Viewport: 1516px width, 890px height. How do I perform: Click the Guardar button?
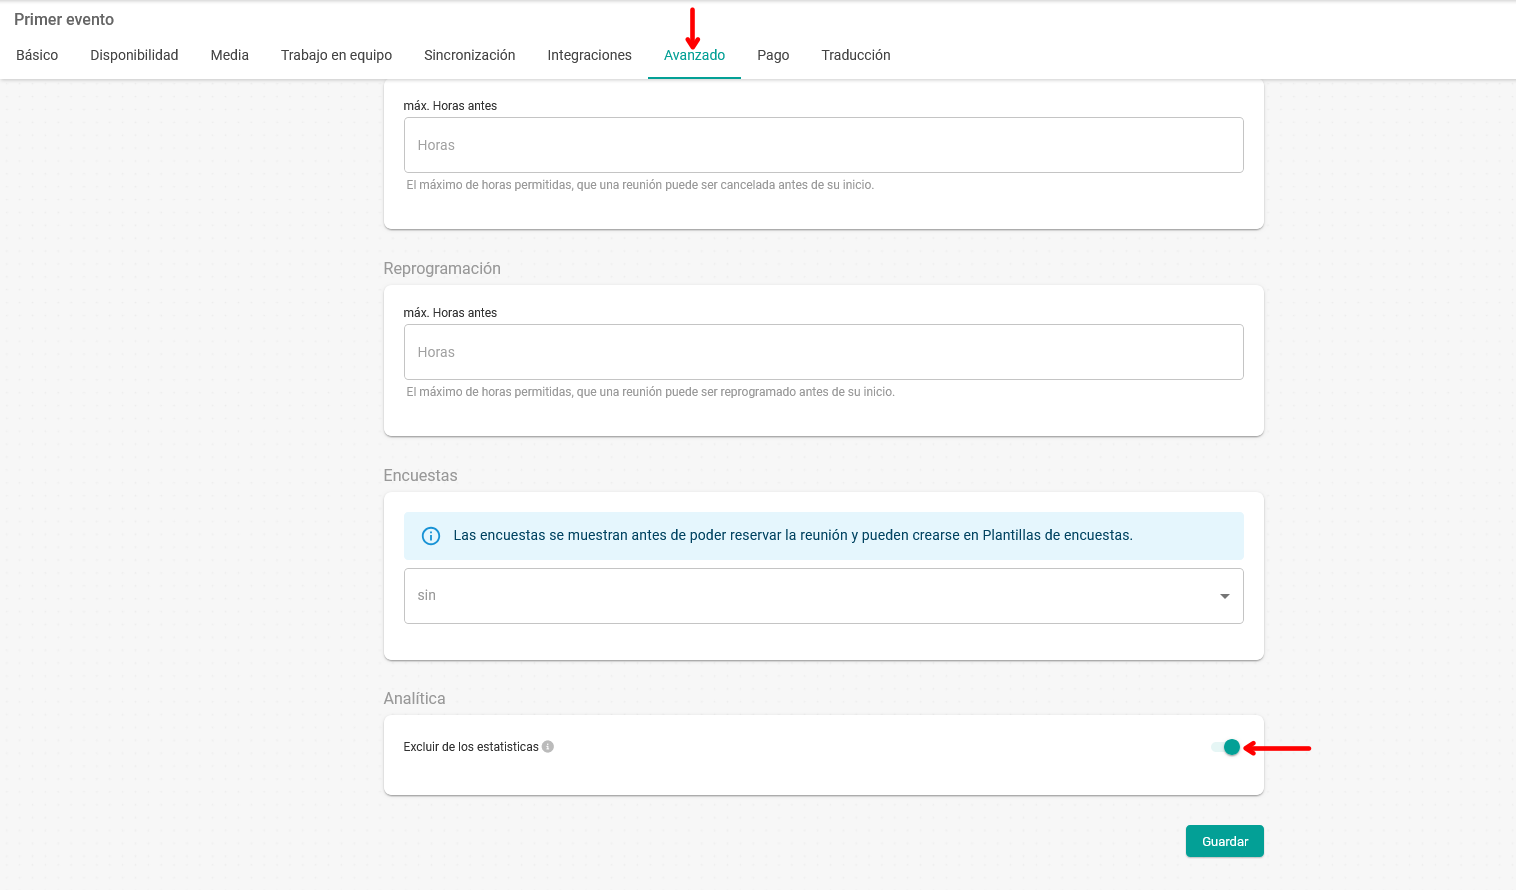[1225, 841]
